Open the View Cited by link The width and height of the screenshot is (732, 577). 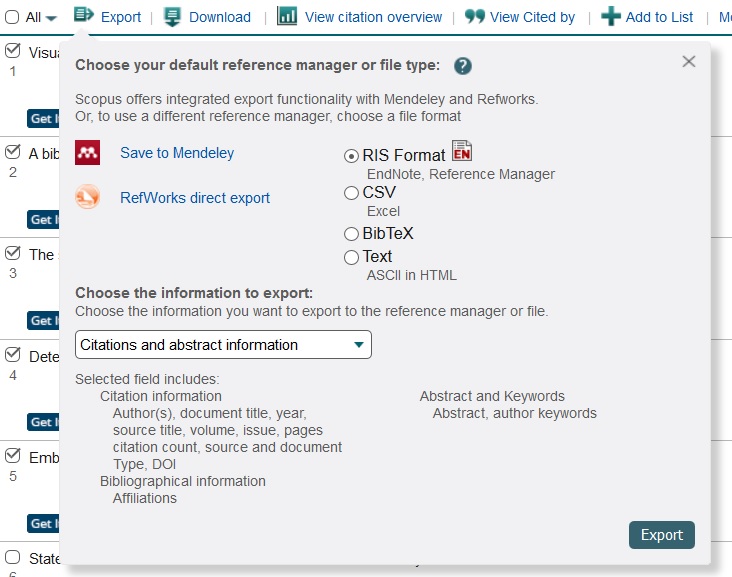pos(532,17)
